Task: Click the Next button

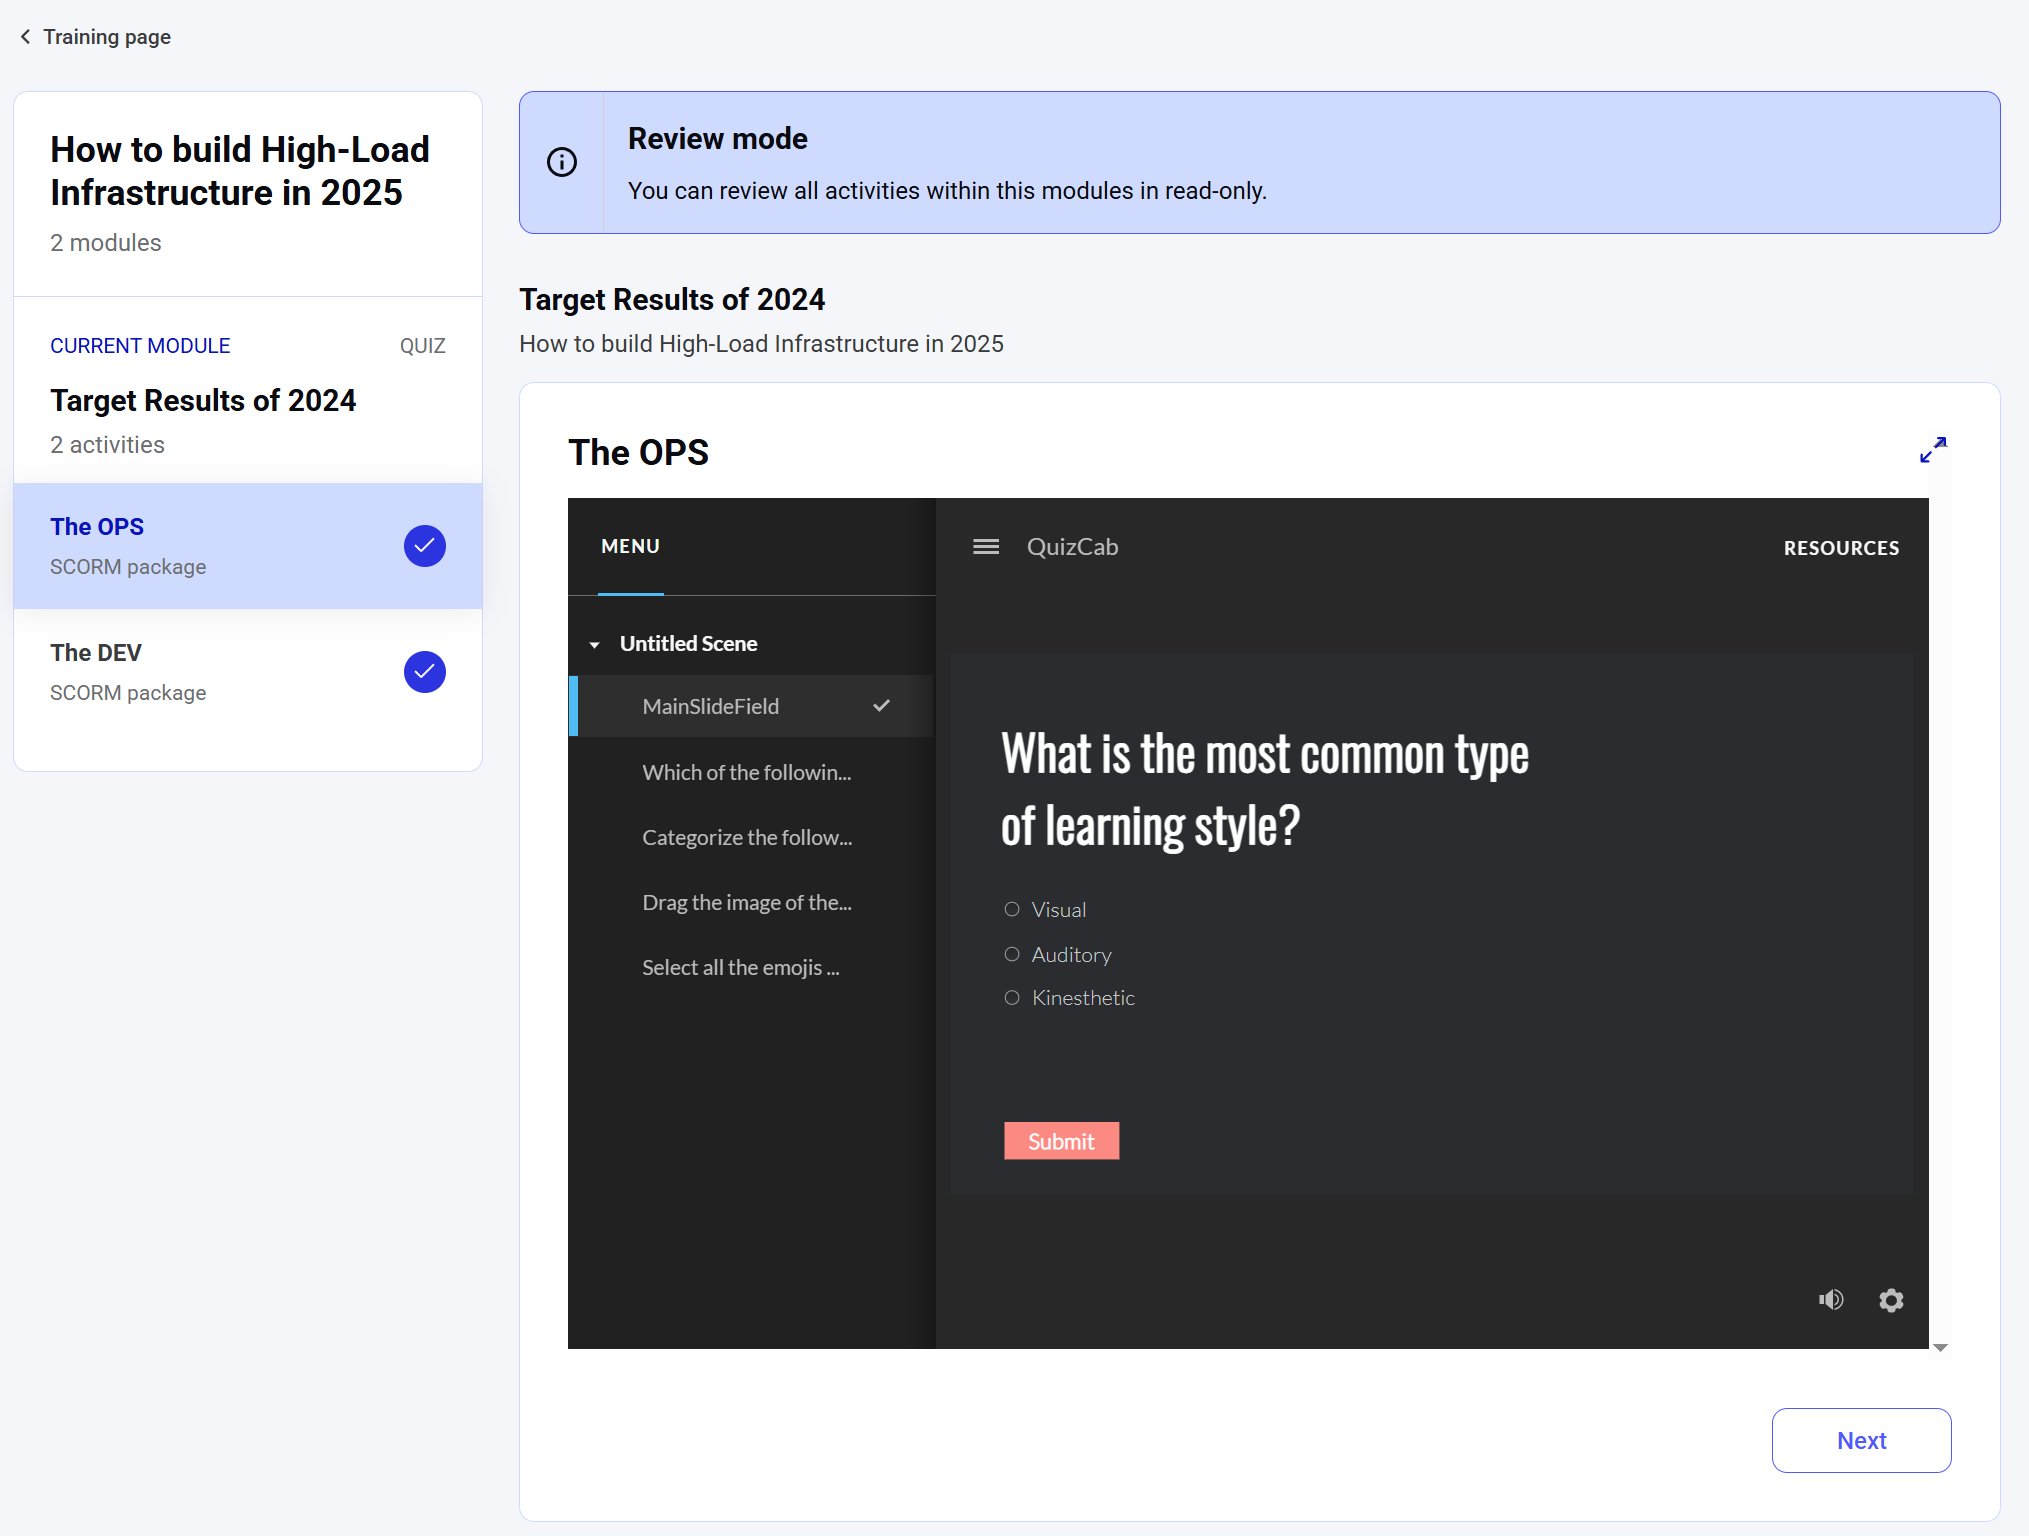Action: (1861, 1440)
